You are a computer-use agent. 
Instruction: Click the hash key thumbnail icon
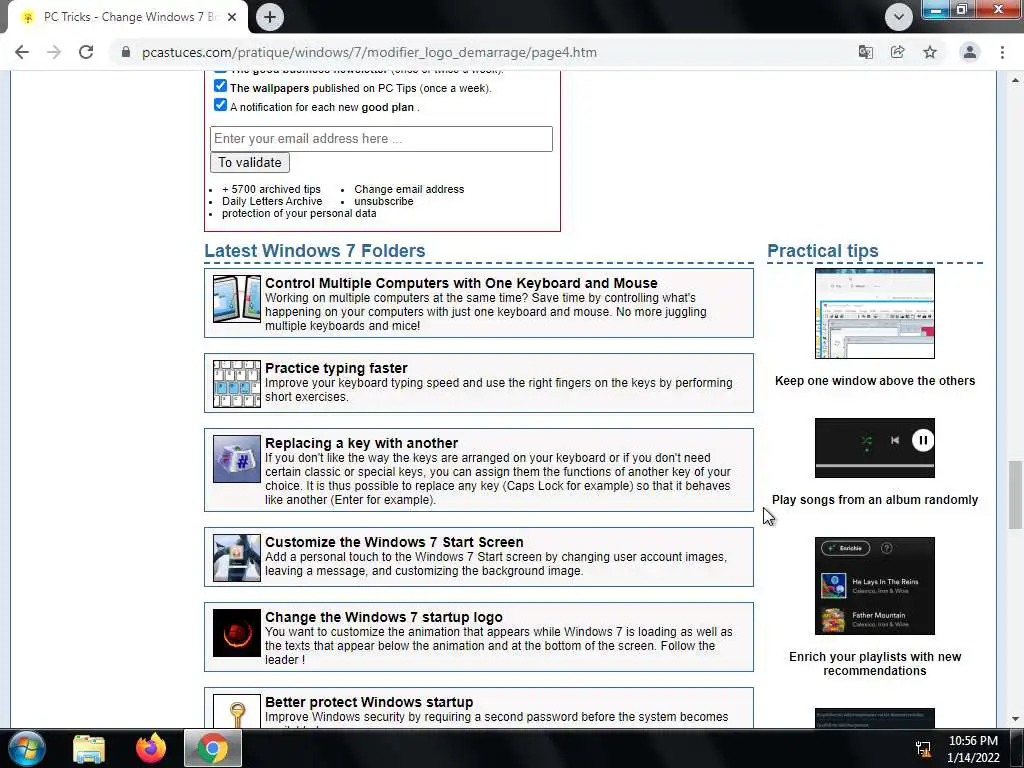(x=236, y=458)
